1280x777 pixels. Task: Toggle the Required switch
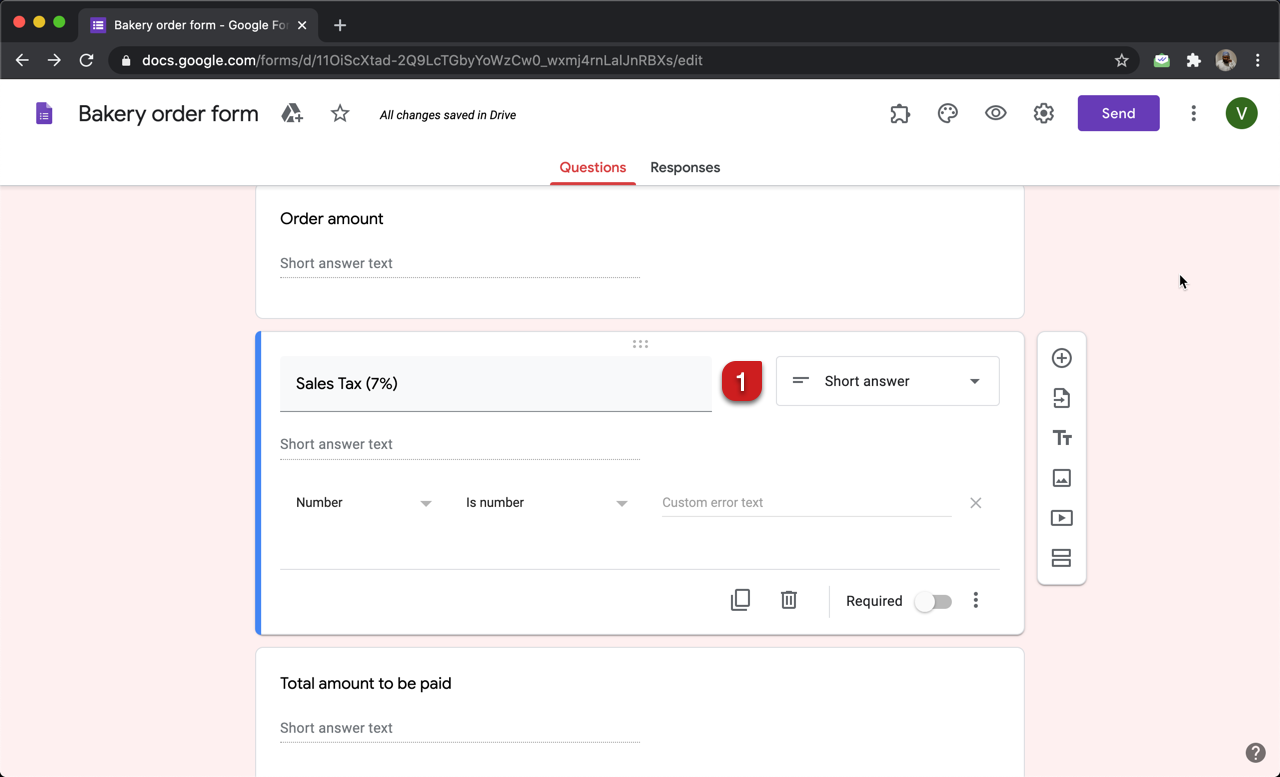click(933, 601)
